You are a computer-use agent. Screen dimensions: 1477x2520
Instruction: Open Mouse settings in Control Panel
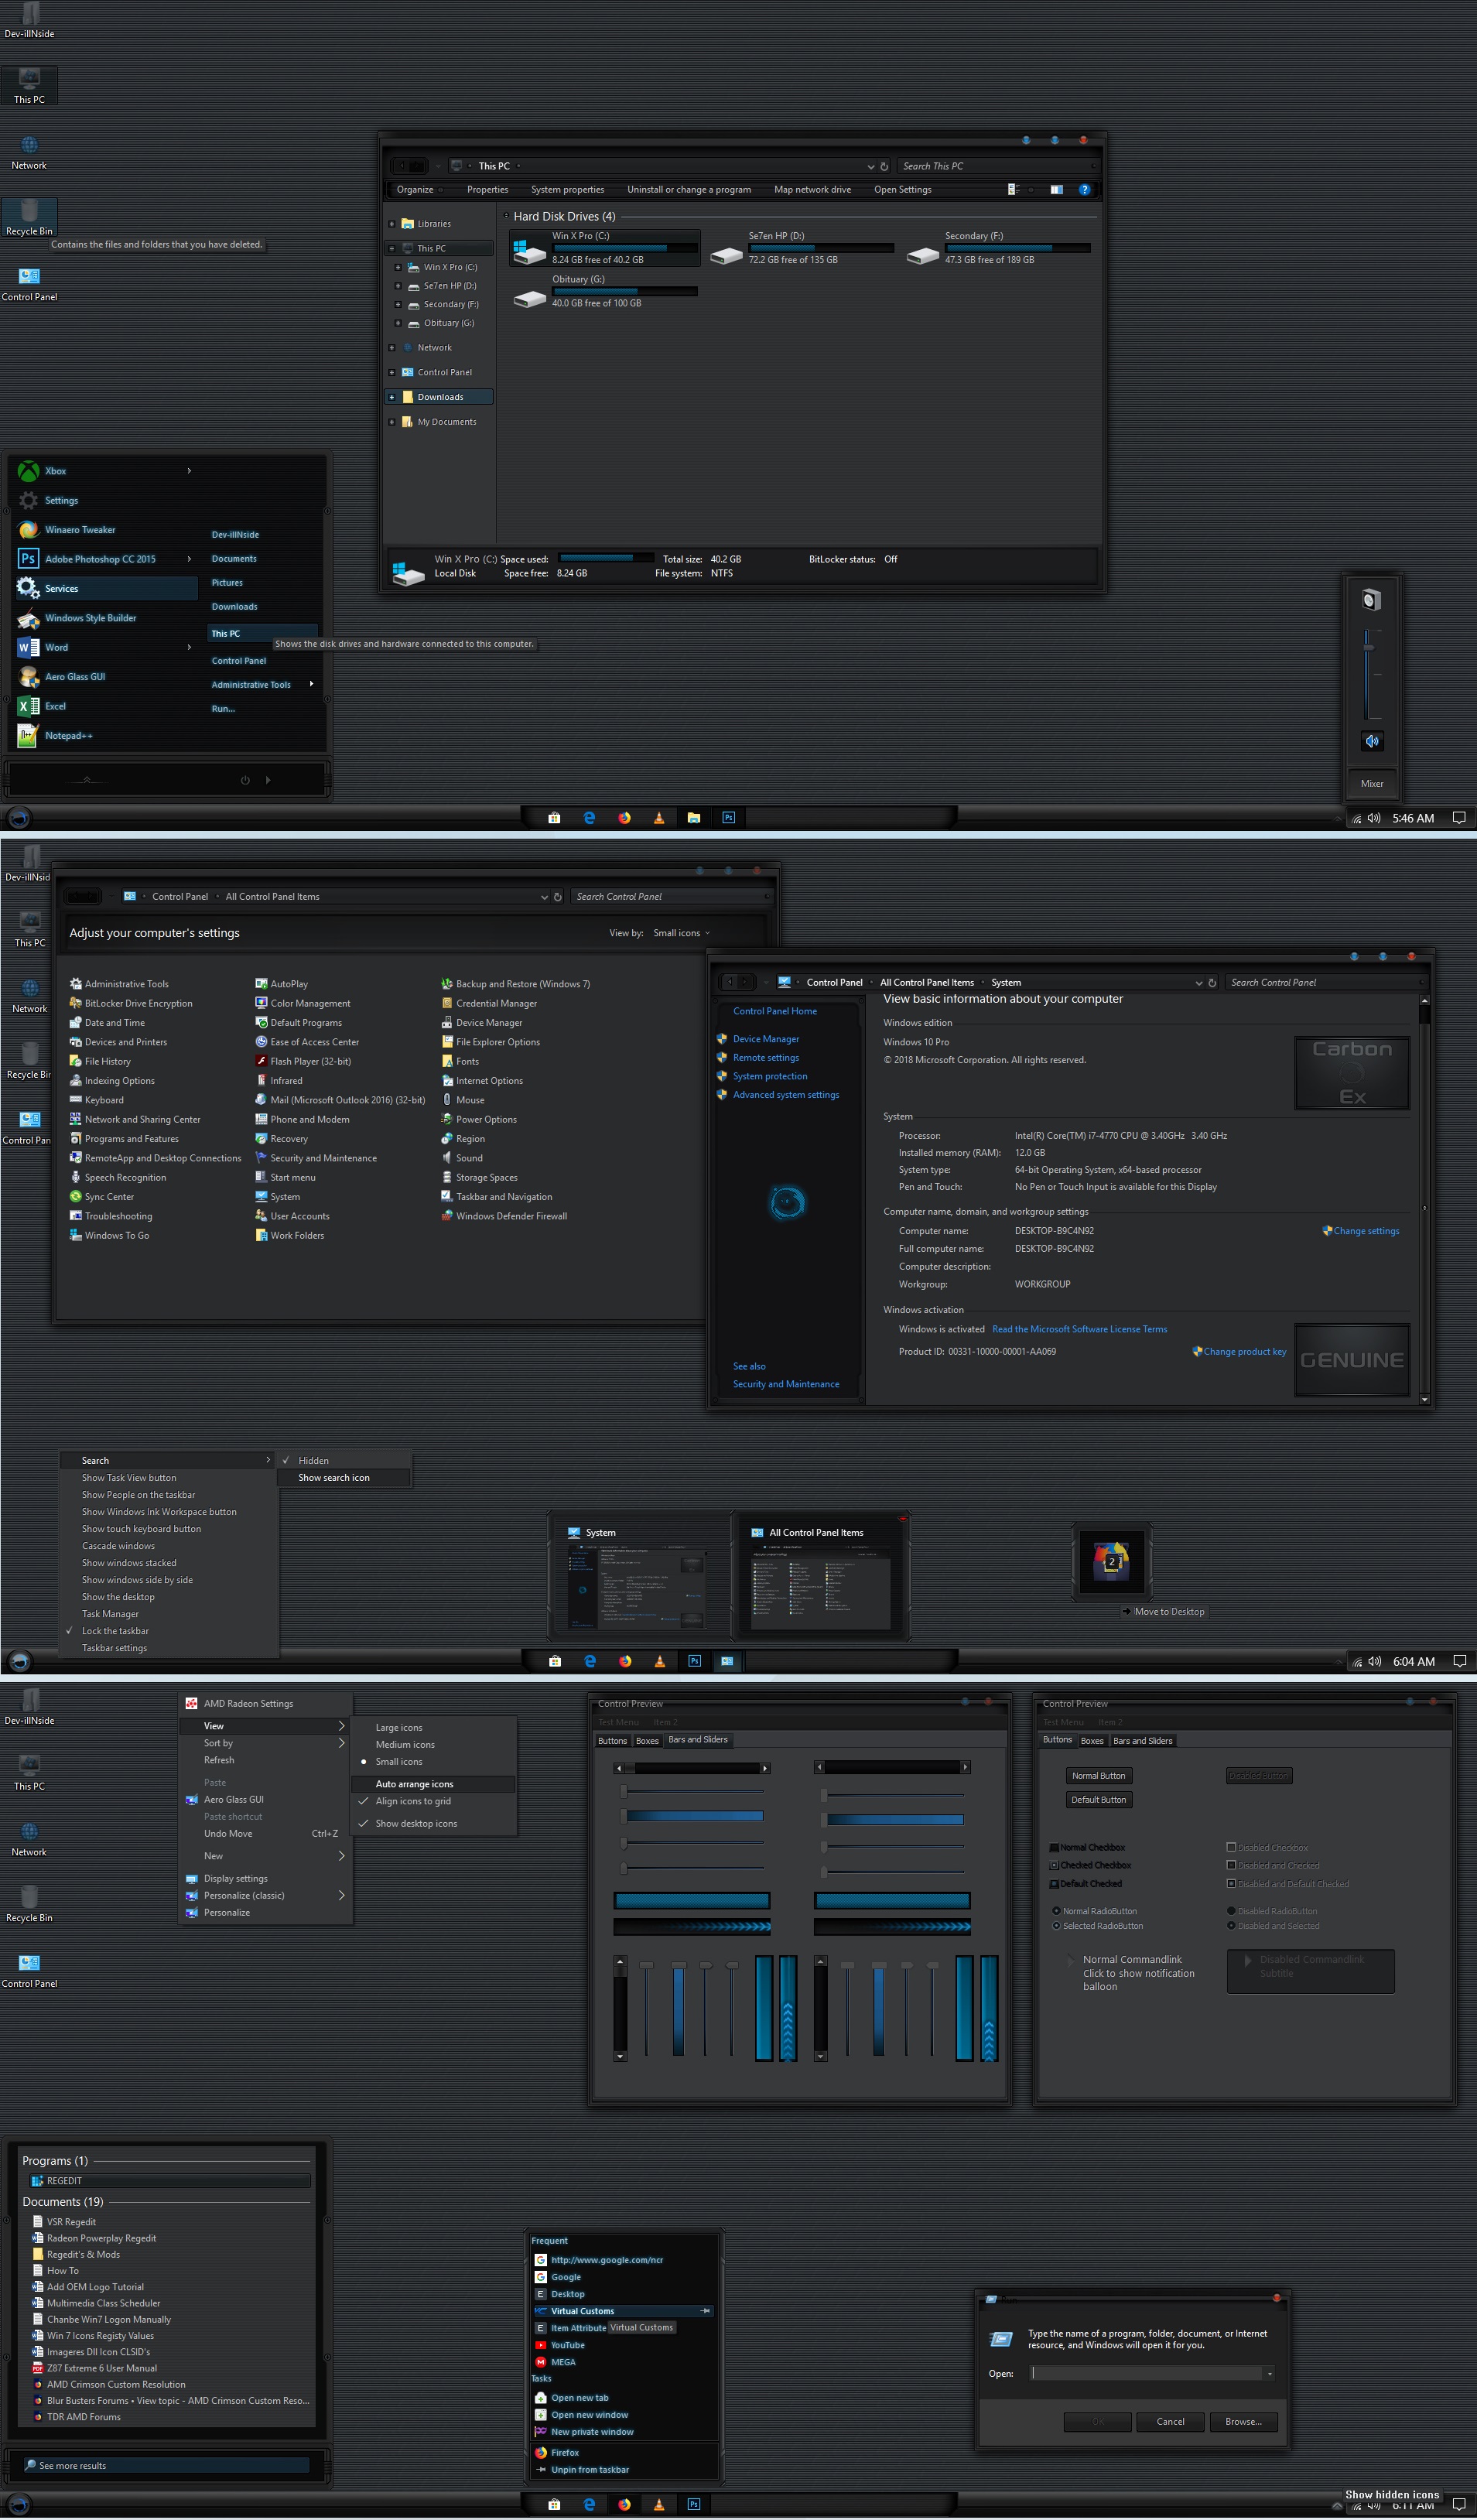[462, 1100]
